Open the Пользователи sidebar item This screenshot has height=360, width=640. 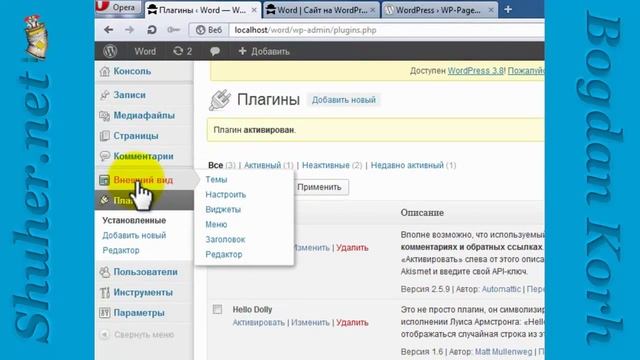[x=144, y=272]
